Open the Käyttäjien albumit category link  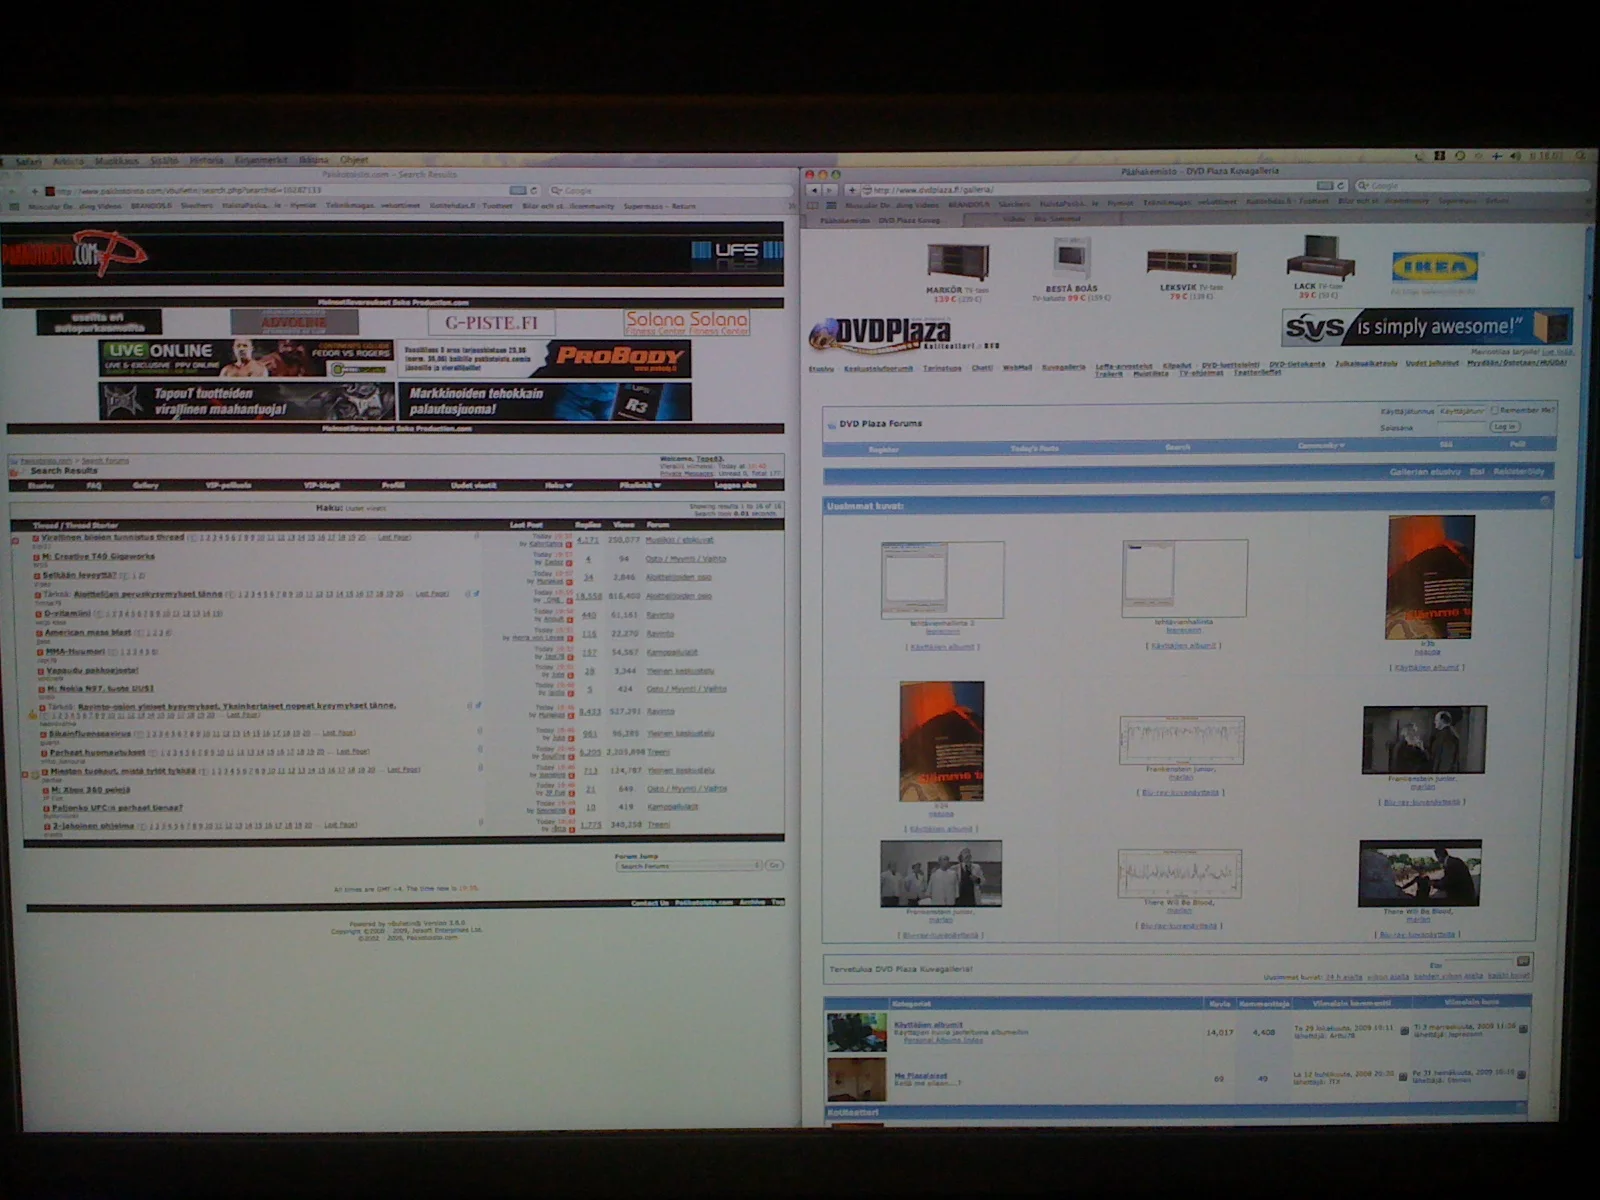[x=928, y=1025]
